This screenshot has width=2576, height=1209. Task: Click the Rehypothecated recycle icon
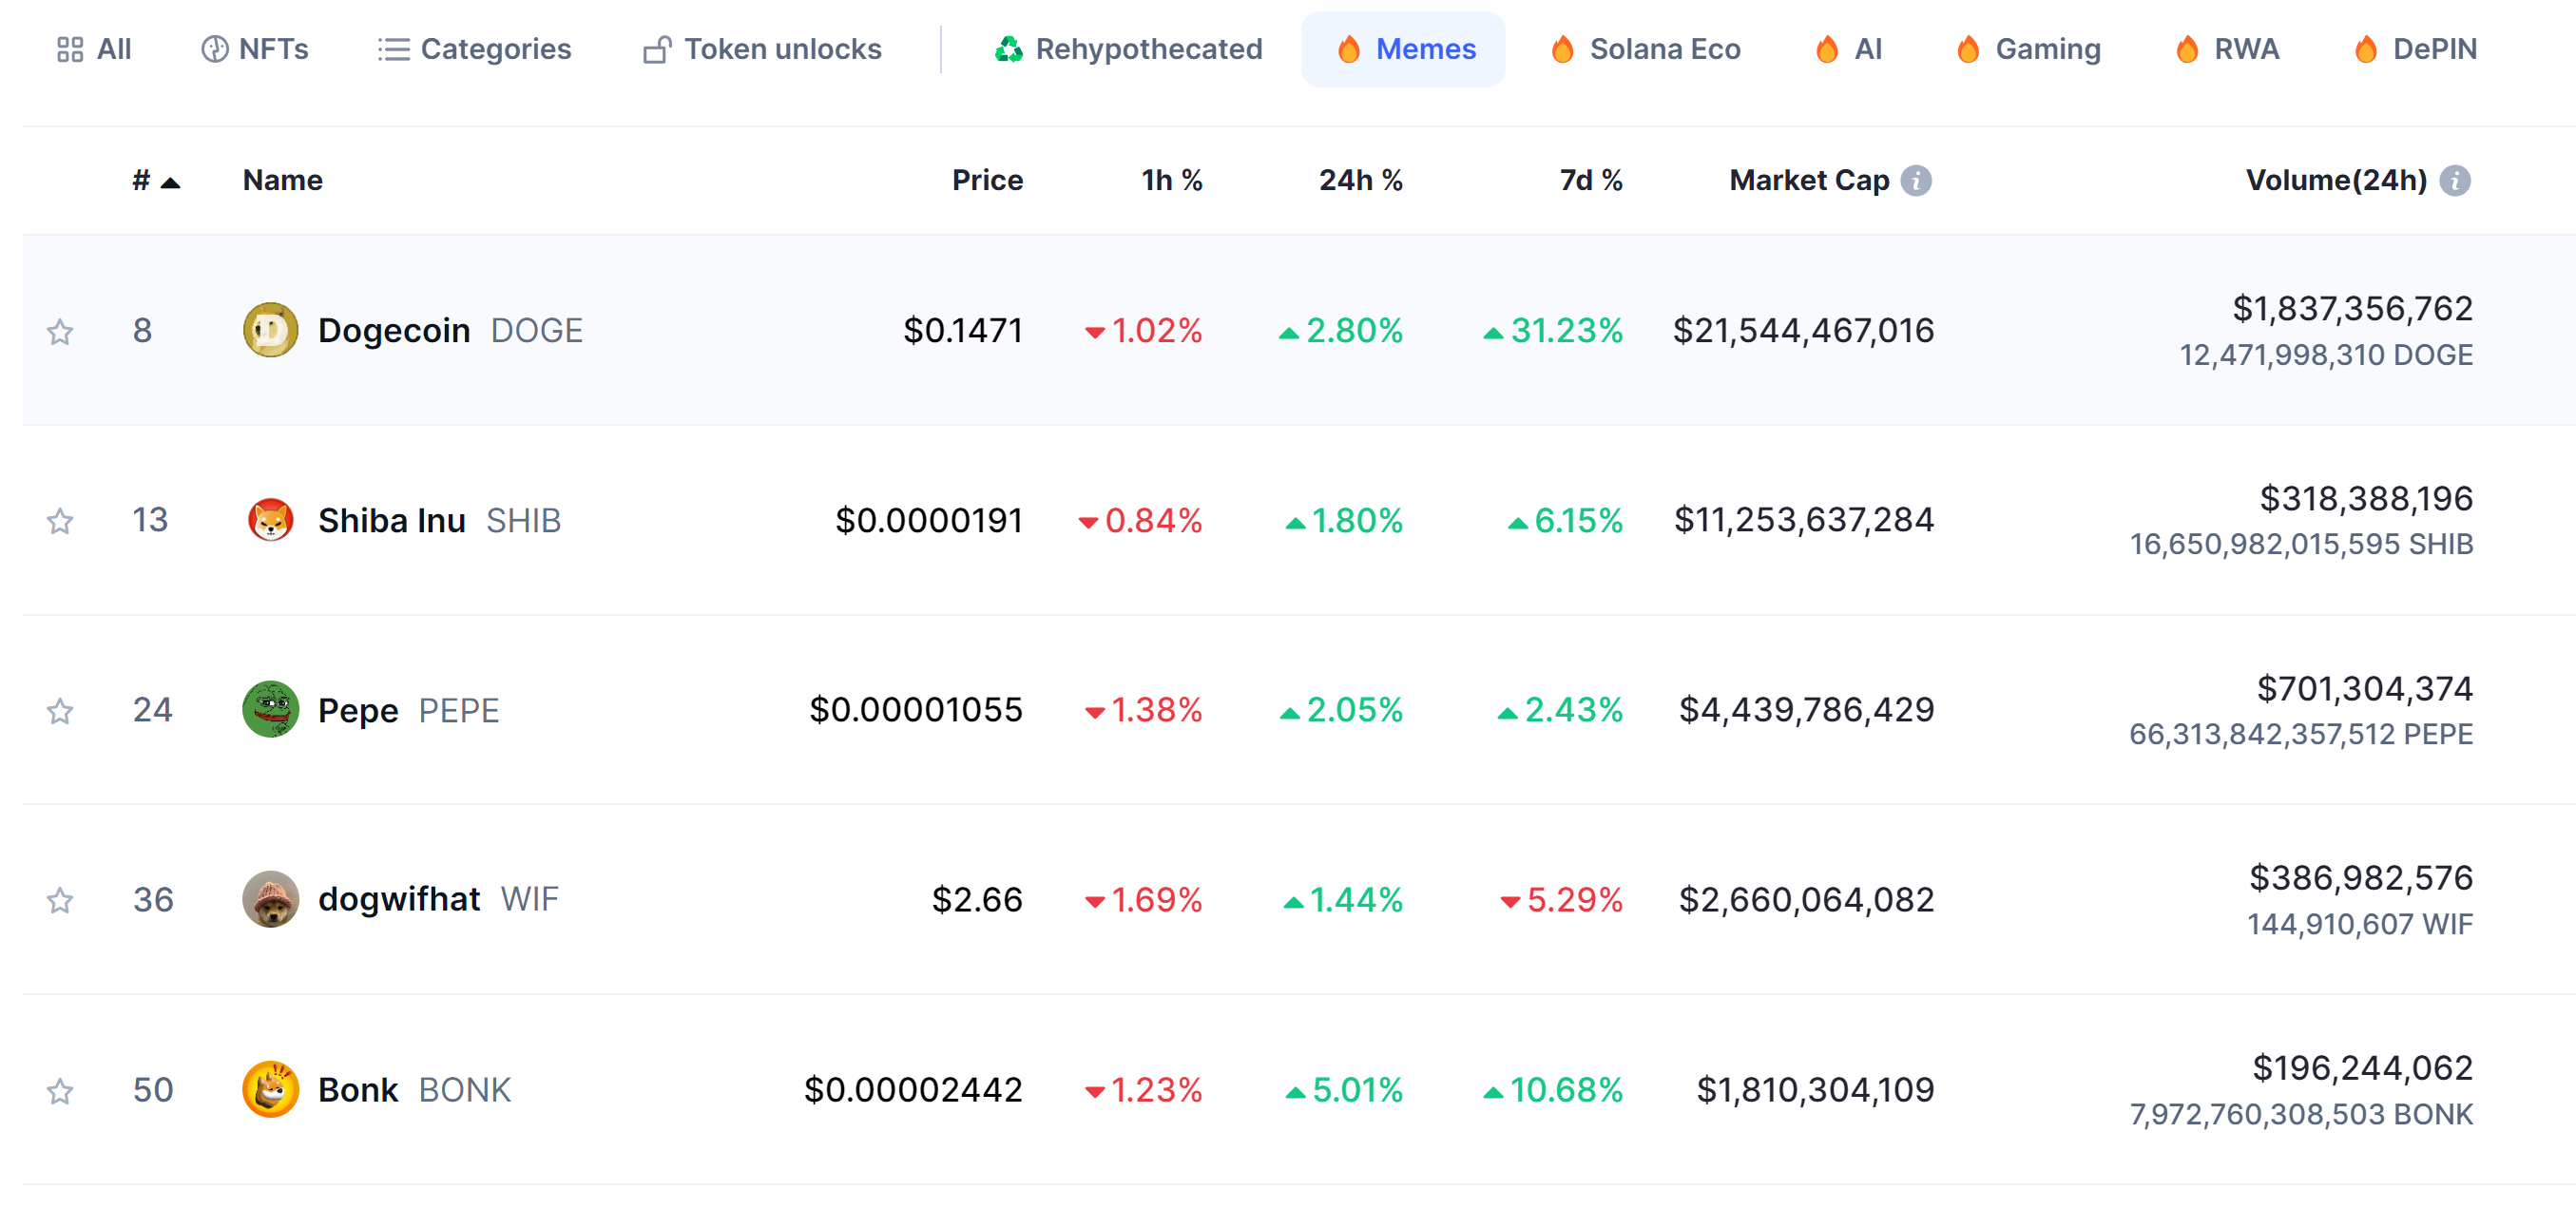[1008, 49]
